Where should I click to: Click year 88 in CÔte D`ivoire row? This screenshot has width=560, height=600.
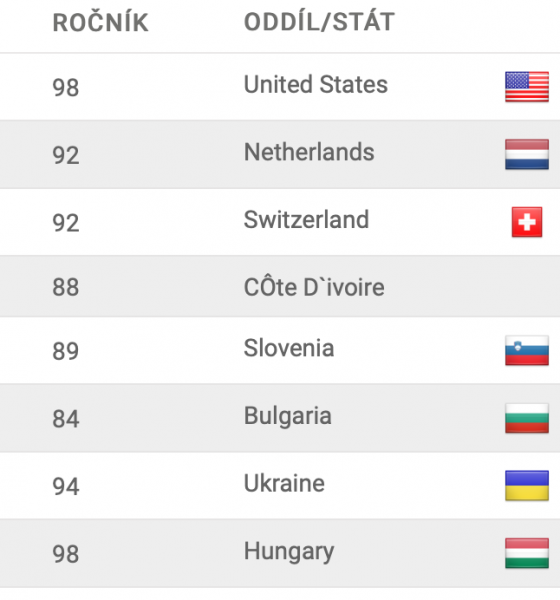point(65,287)
